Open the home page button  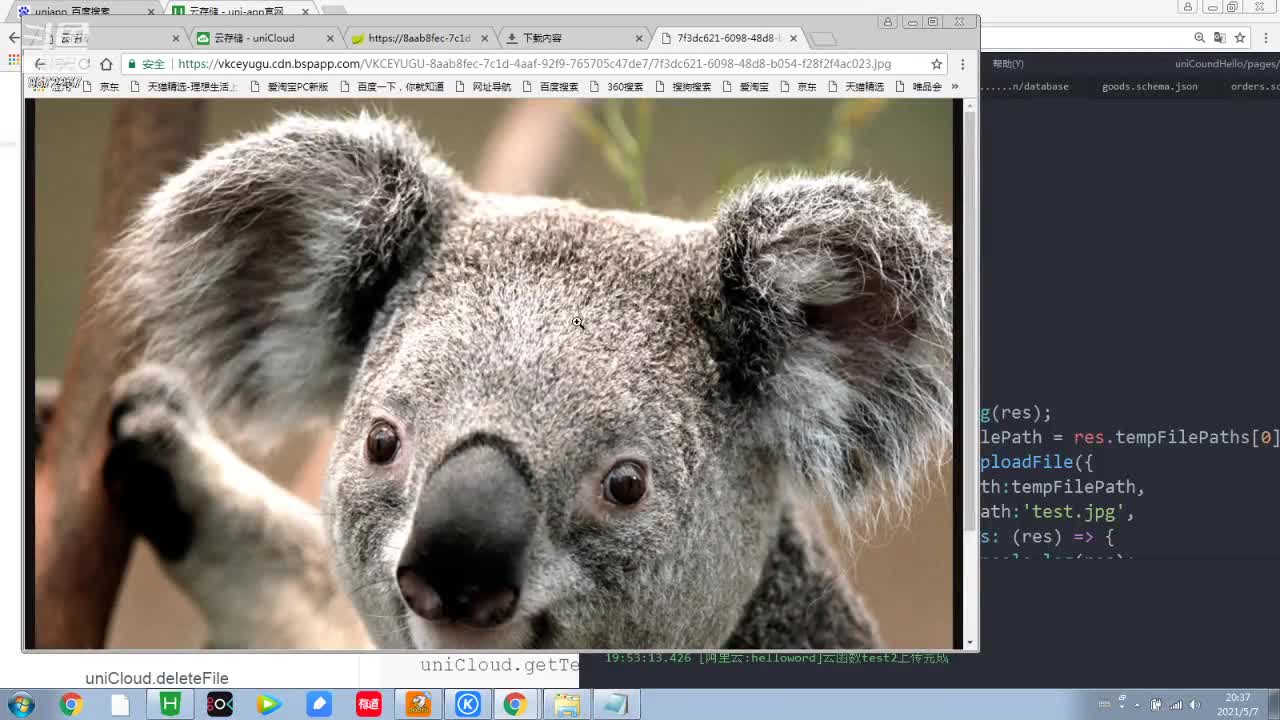(x=106, y=64)
